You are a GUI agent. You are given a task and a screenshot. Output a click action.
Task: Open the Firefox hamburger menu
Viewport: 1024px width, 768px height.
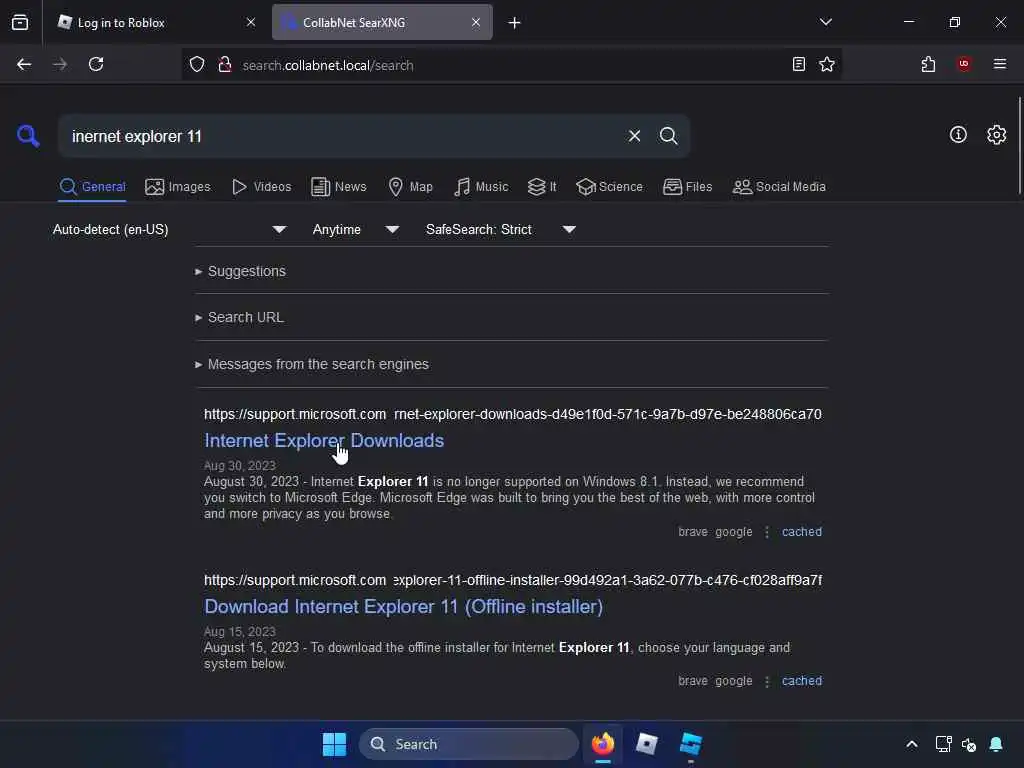point(999,64)
